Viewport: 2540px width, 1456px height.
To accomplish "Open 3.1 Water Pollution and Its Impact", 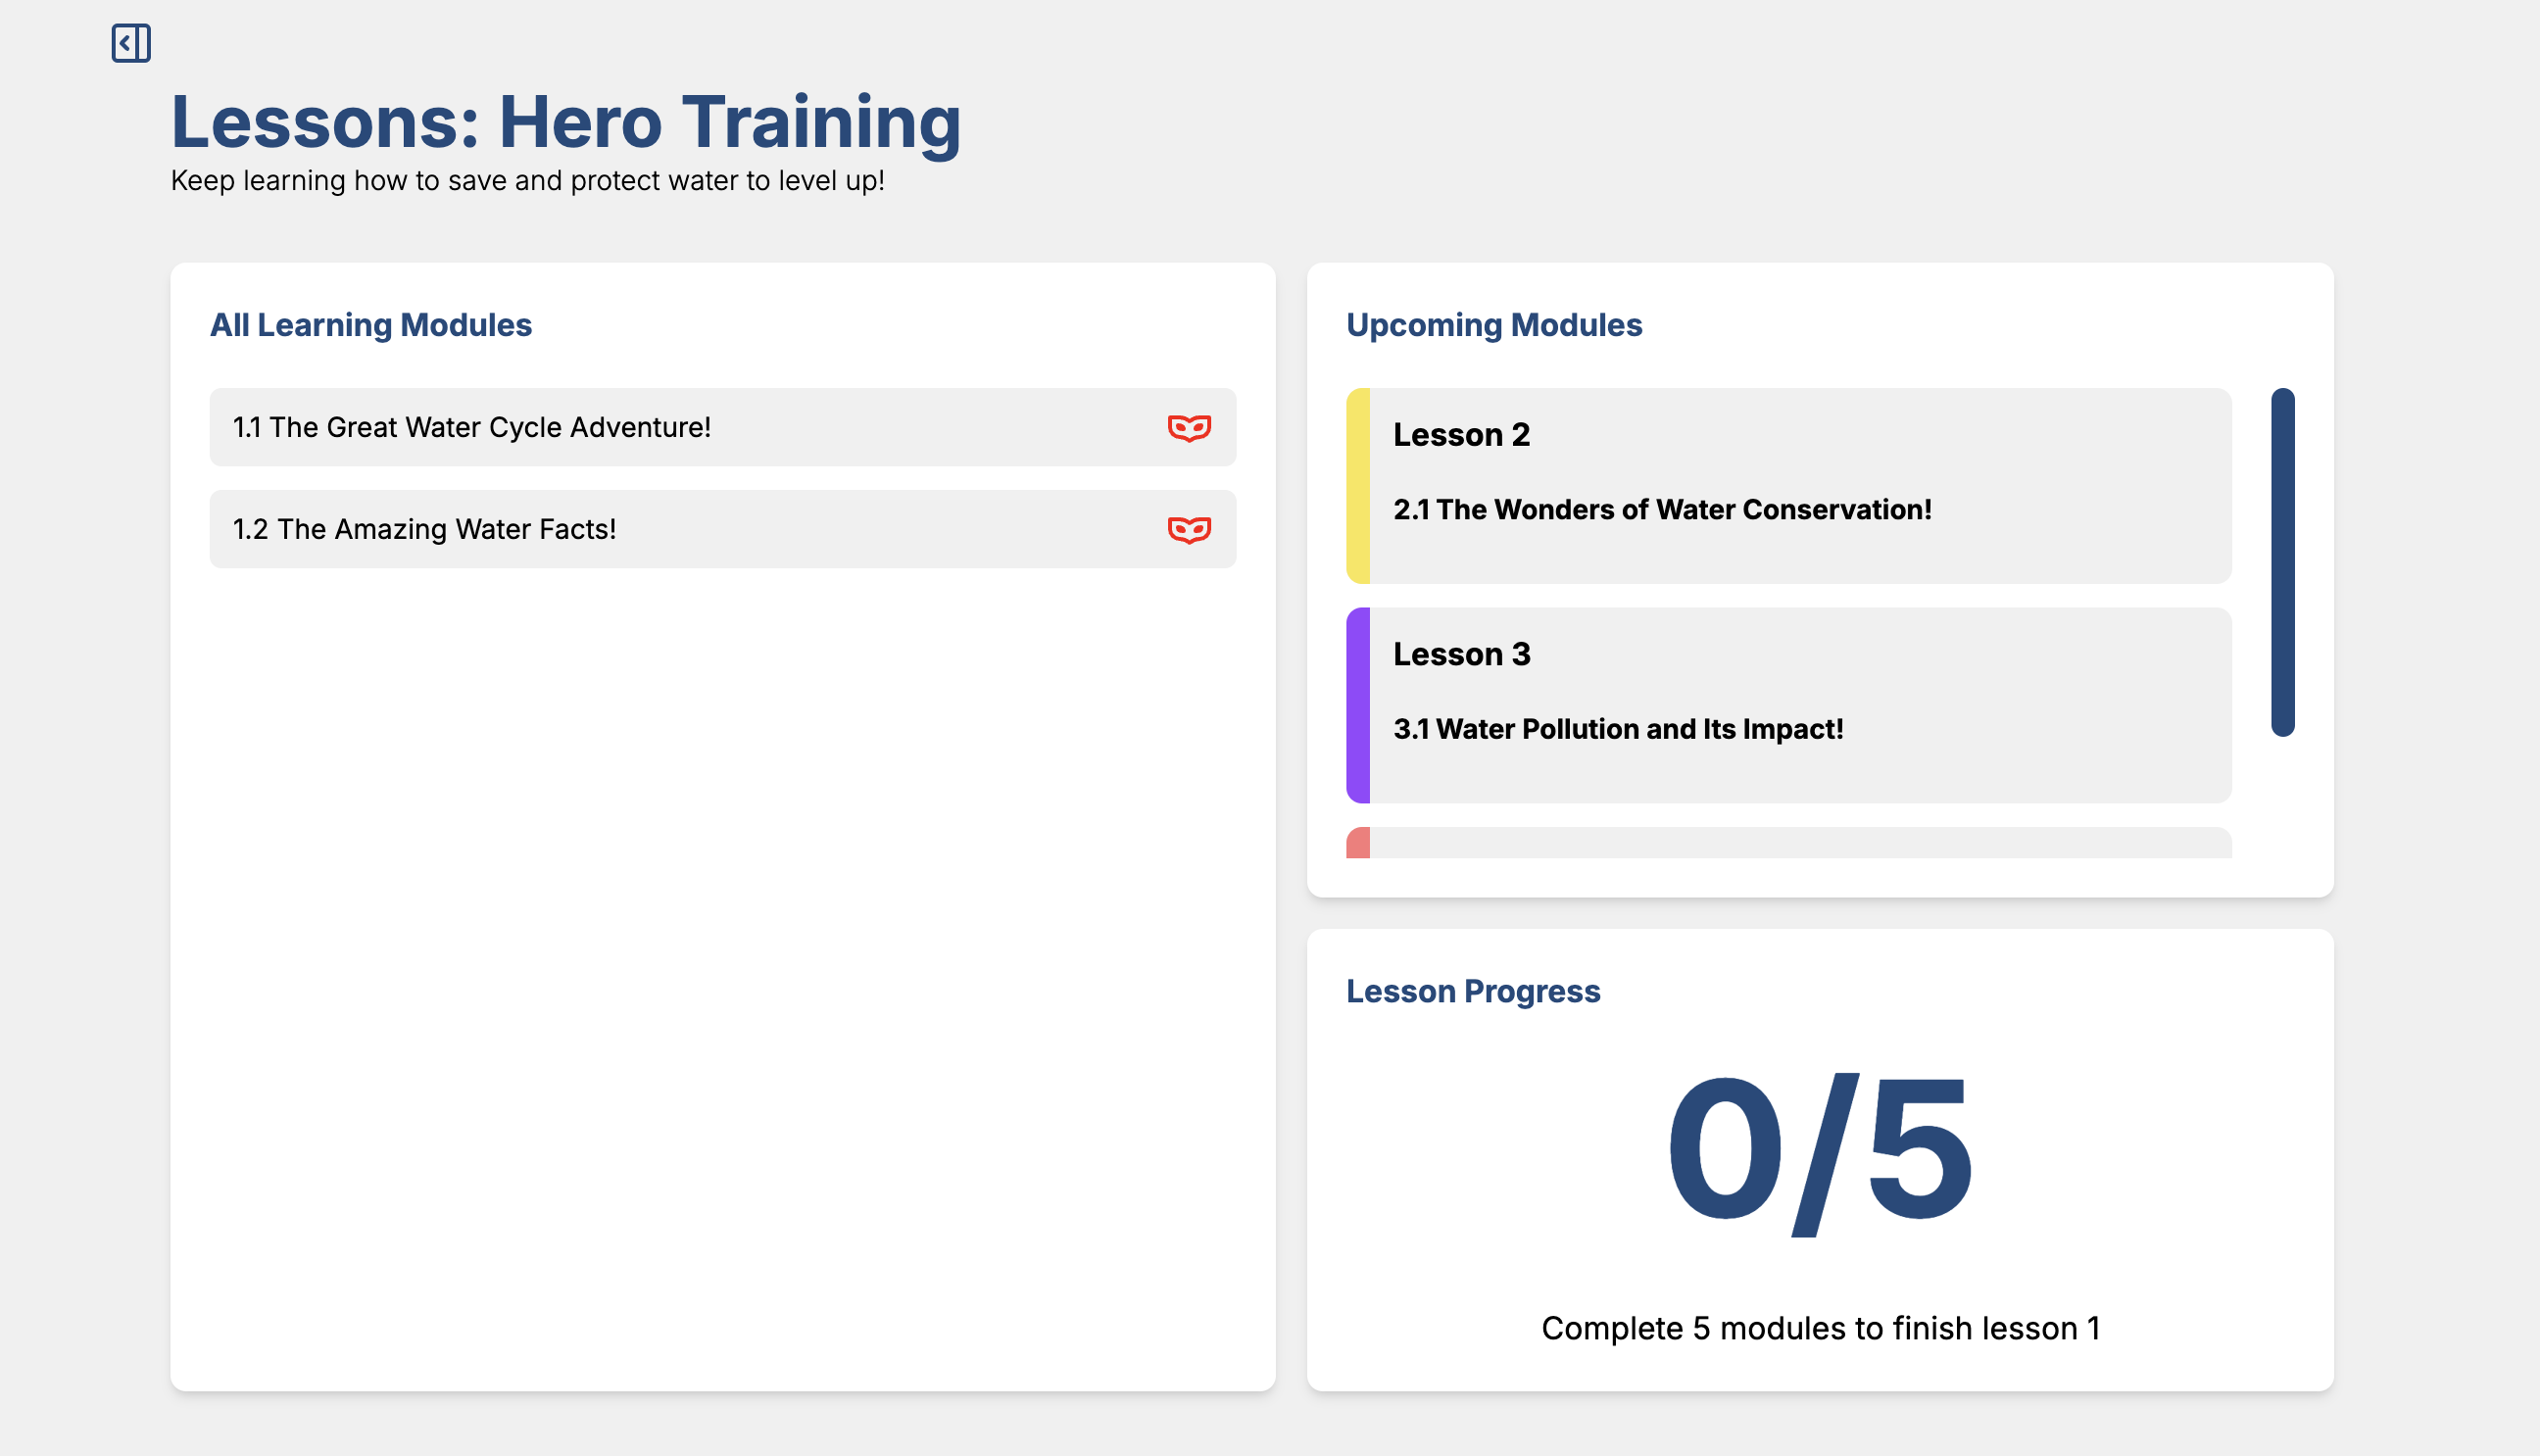I will 1617,729.
